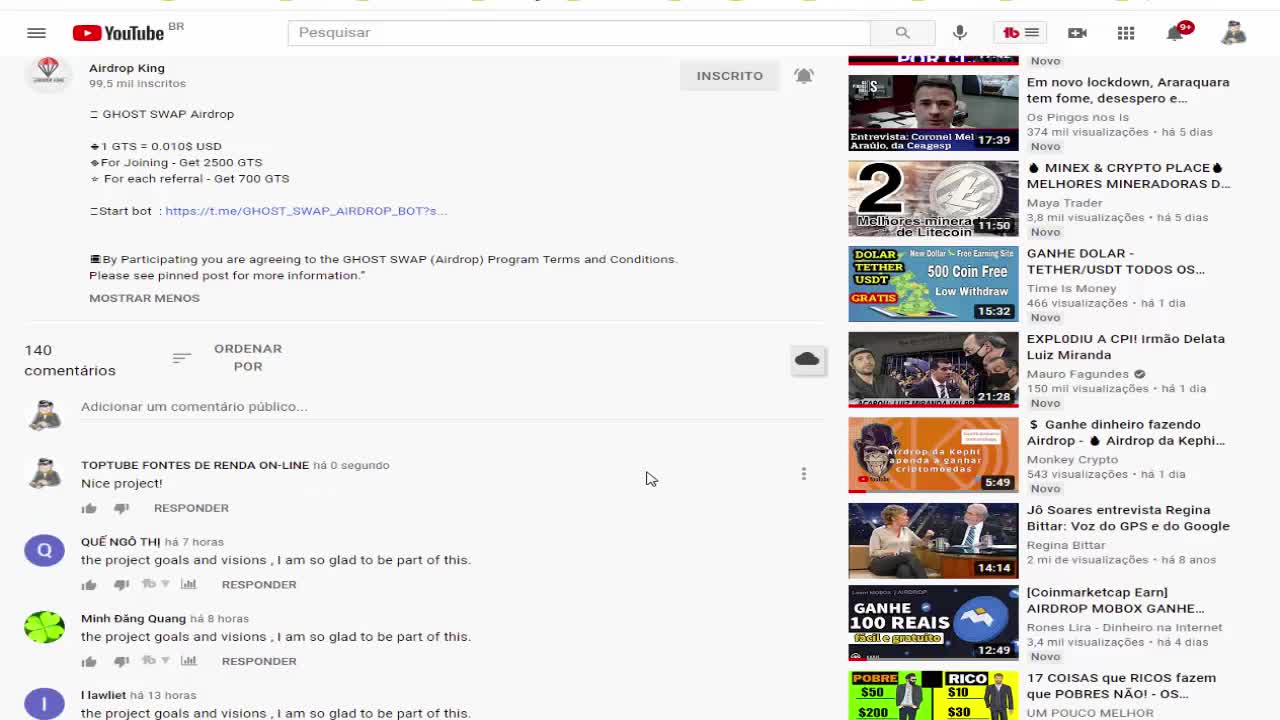Like Minh Đăng Quang's comment
This screenshot has height=720, width=1280.
89,662
